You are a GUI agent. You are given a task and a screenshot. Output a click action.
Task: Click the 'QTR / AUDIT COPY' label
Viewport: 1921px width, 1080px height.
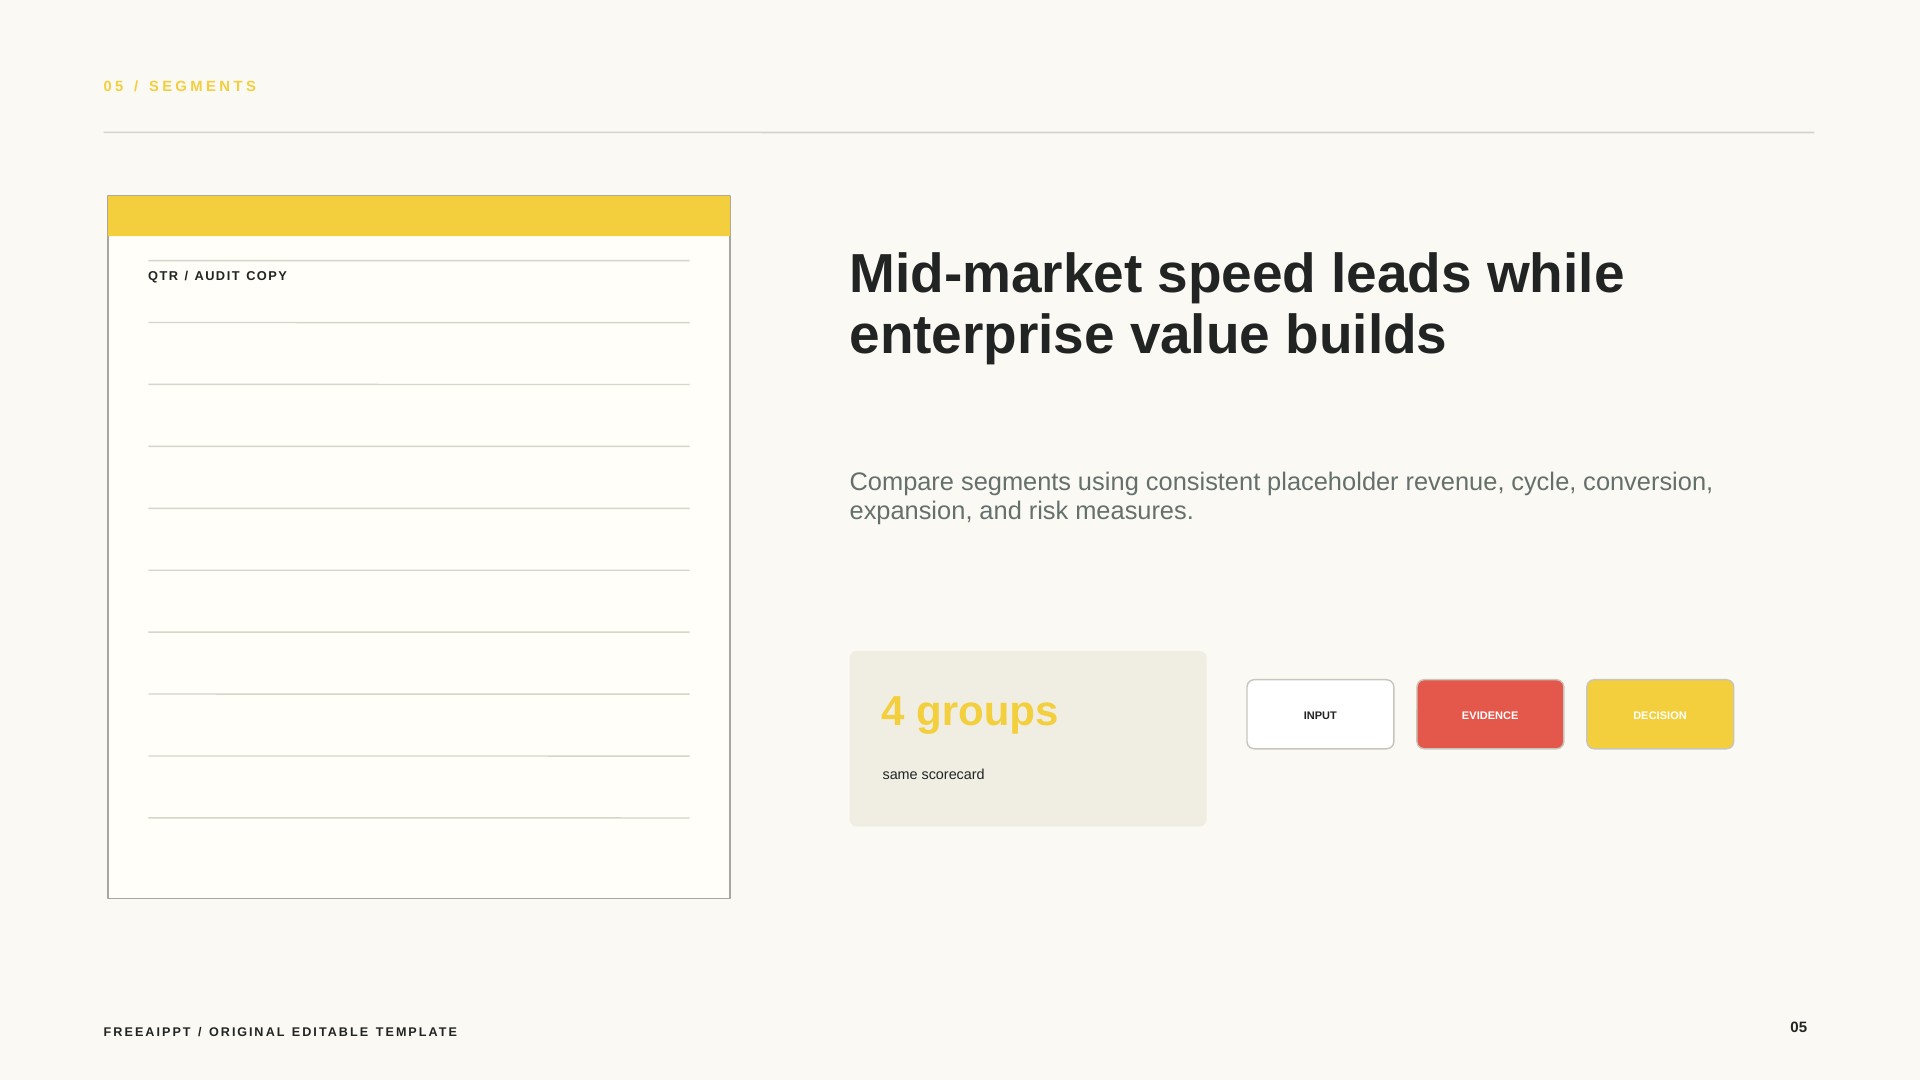[218, 276]
